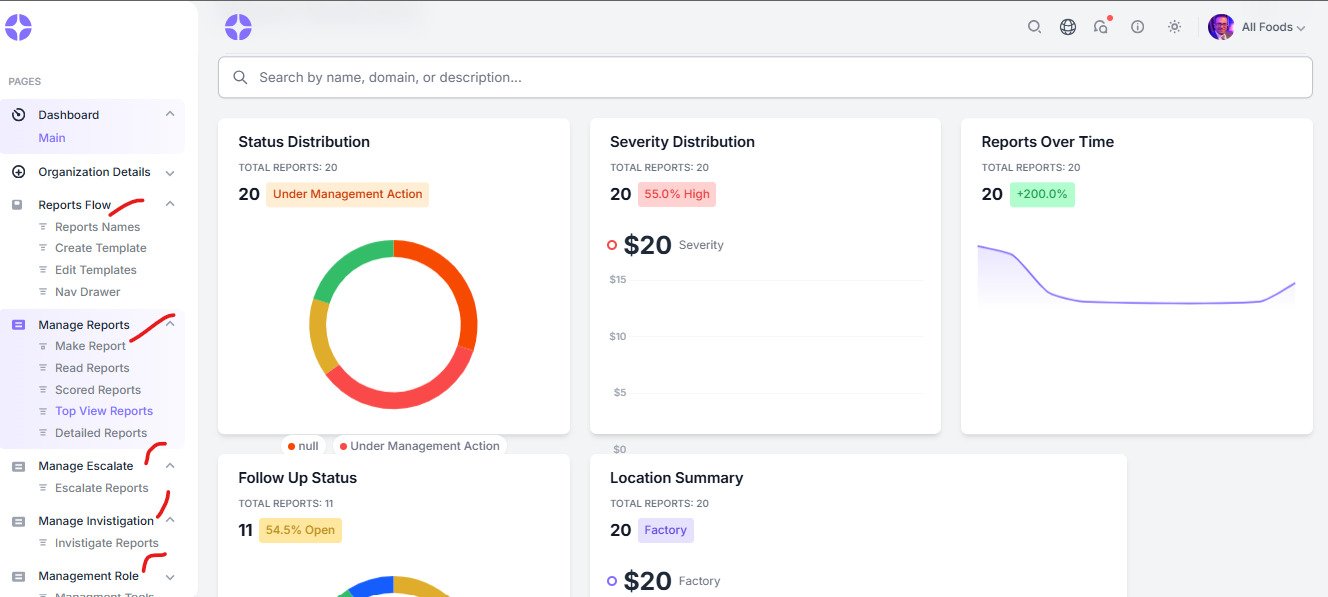Click the Manage Reports sidebar icon
This screenshot has width=1328, height=597.
click(18, 325)
